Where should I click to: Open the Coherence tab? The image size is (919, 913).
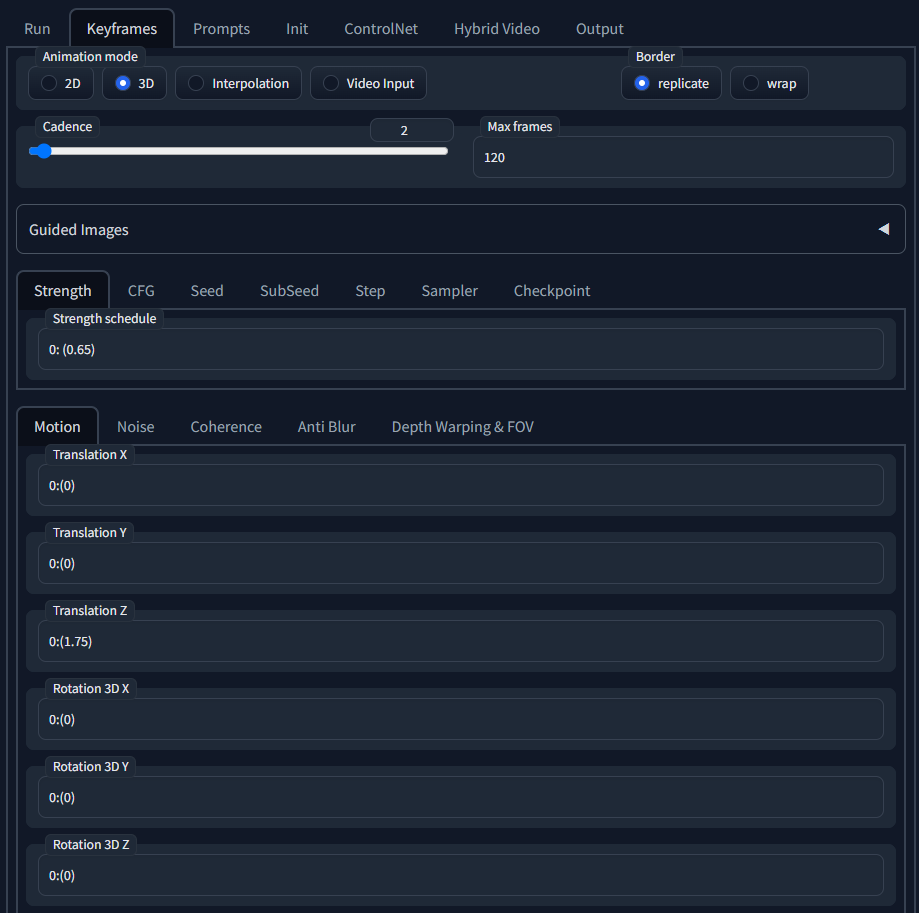226,427
